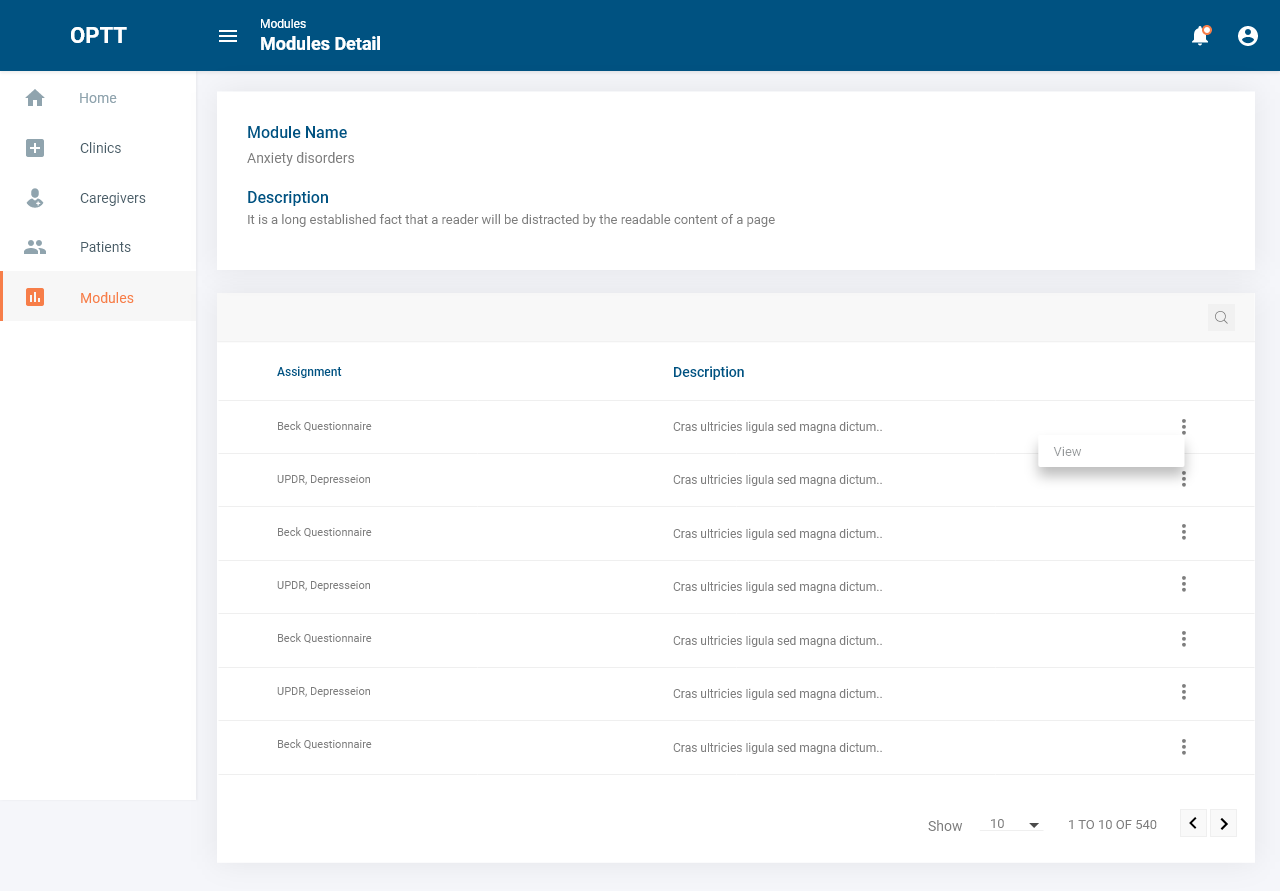This screenshot has height=891, width=1280.
Task: Click the OPTT logo
Action: click(98, 36)
